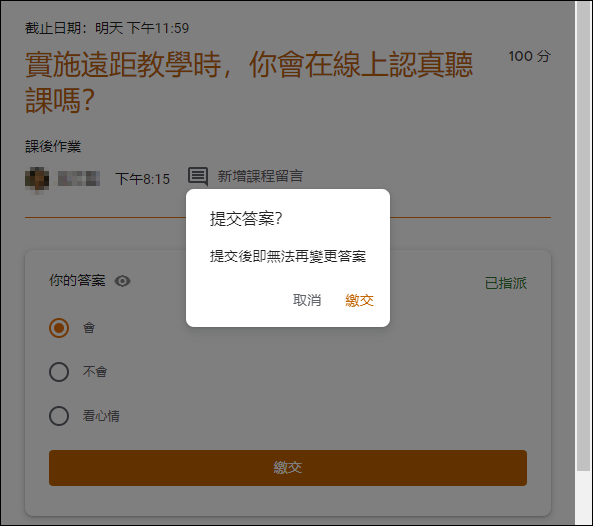Select the 看心情 radio option
The height and width of the screenshot is (526, 593).
(x=59, y=416)
